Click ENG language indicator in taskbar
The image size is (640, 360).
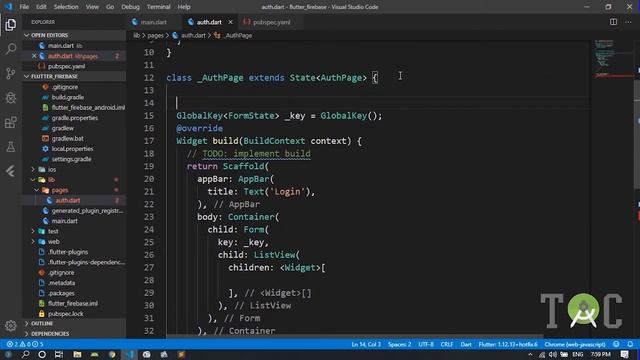[x=578, y=354]
